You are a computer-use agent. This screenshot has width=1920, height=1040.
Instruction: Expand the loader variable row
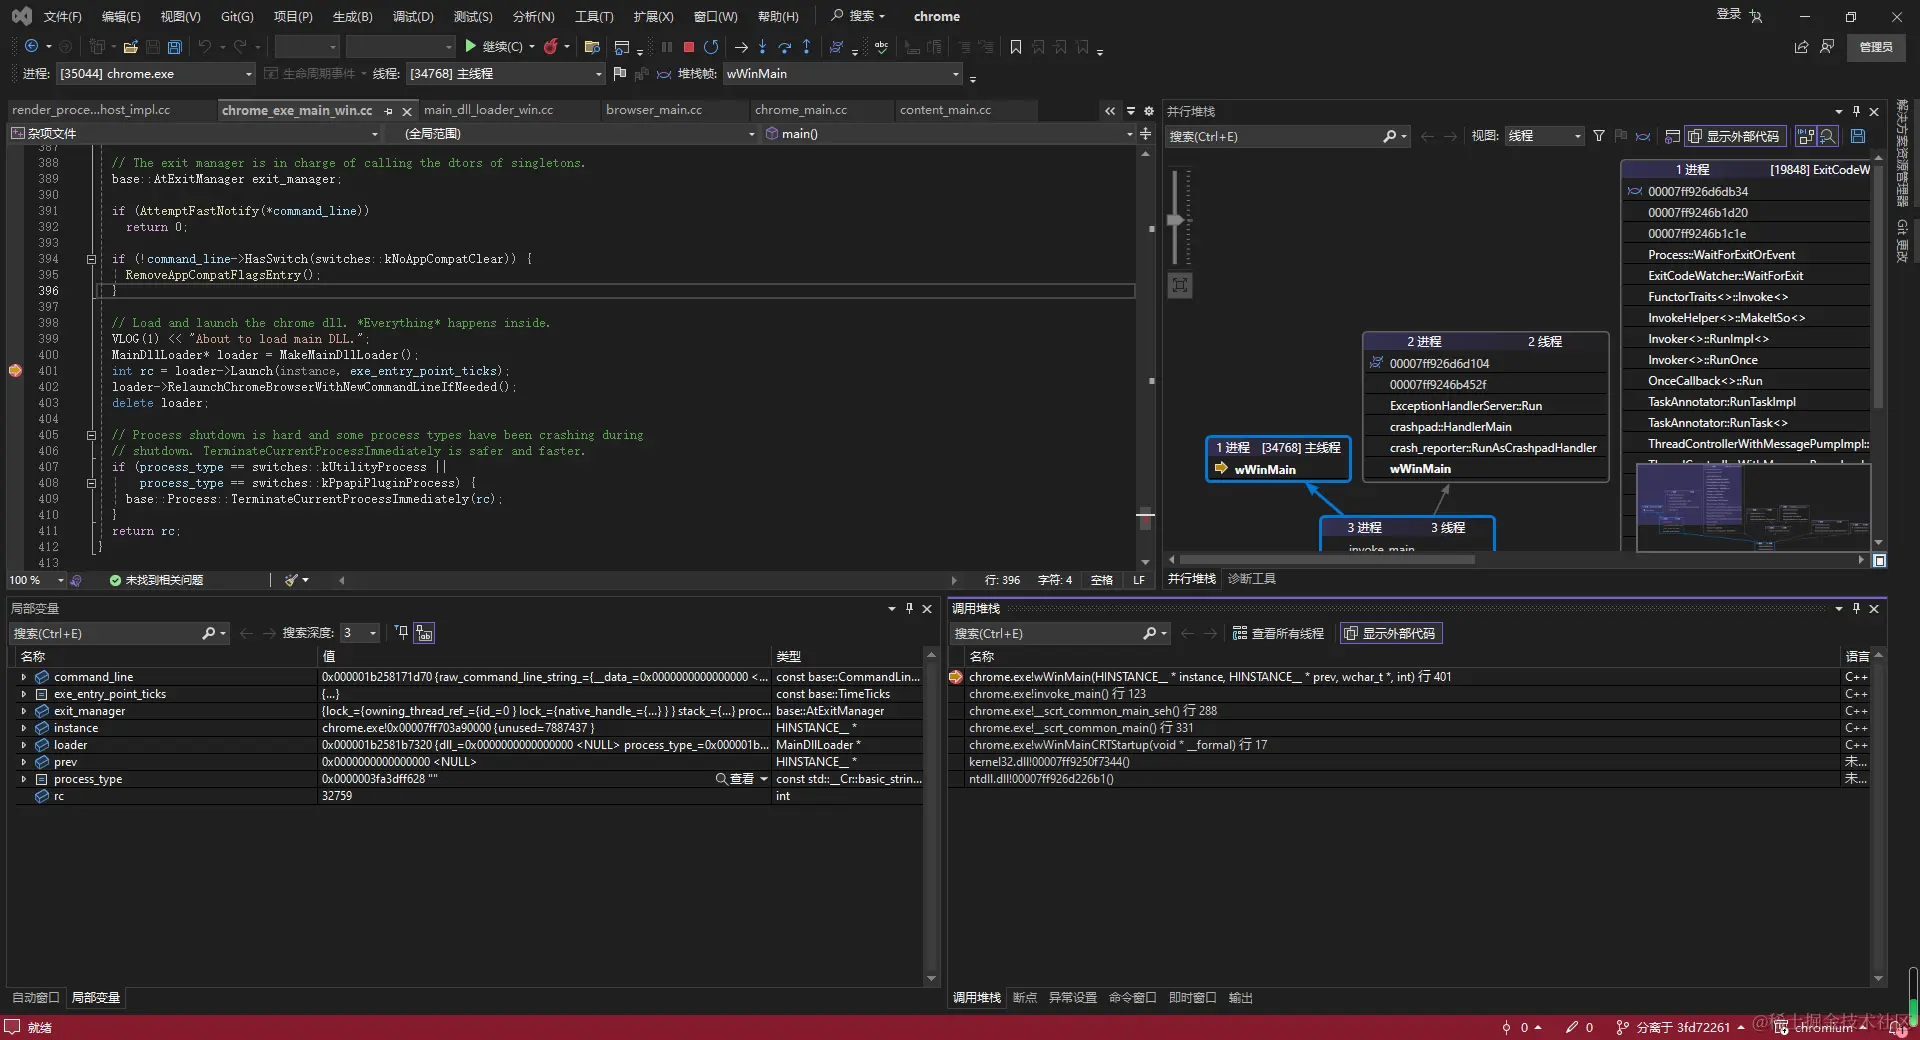coord(23,745)
